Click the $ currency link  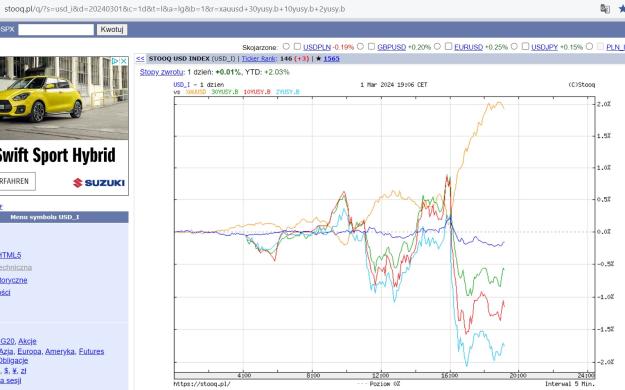point(6,371)
